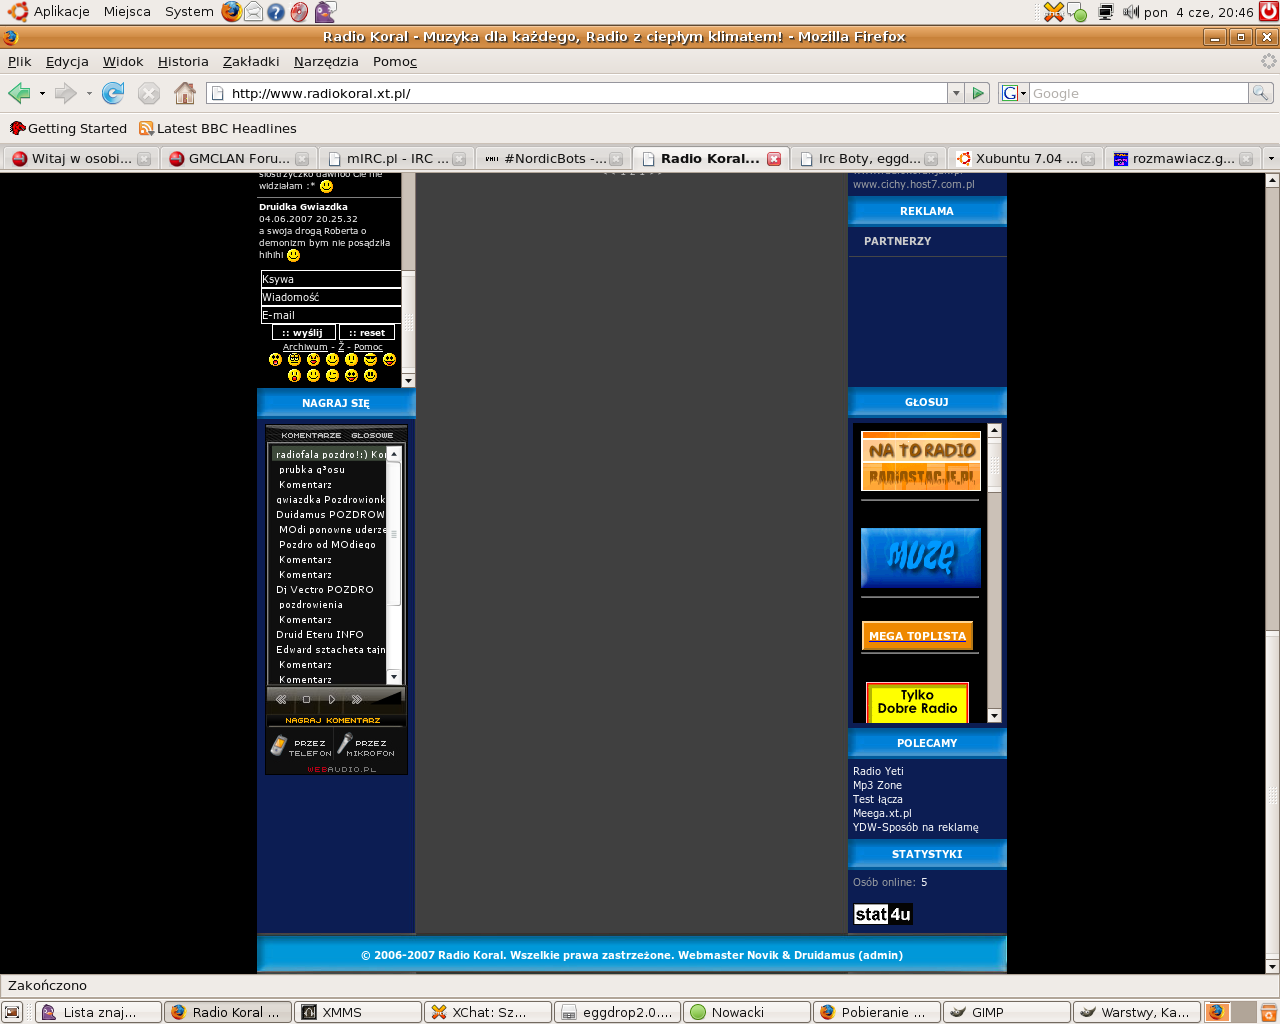Record comment via telephone icon

click(279, 745)
